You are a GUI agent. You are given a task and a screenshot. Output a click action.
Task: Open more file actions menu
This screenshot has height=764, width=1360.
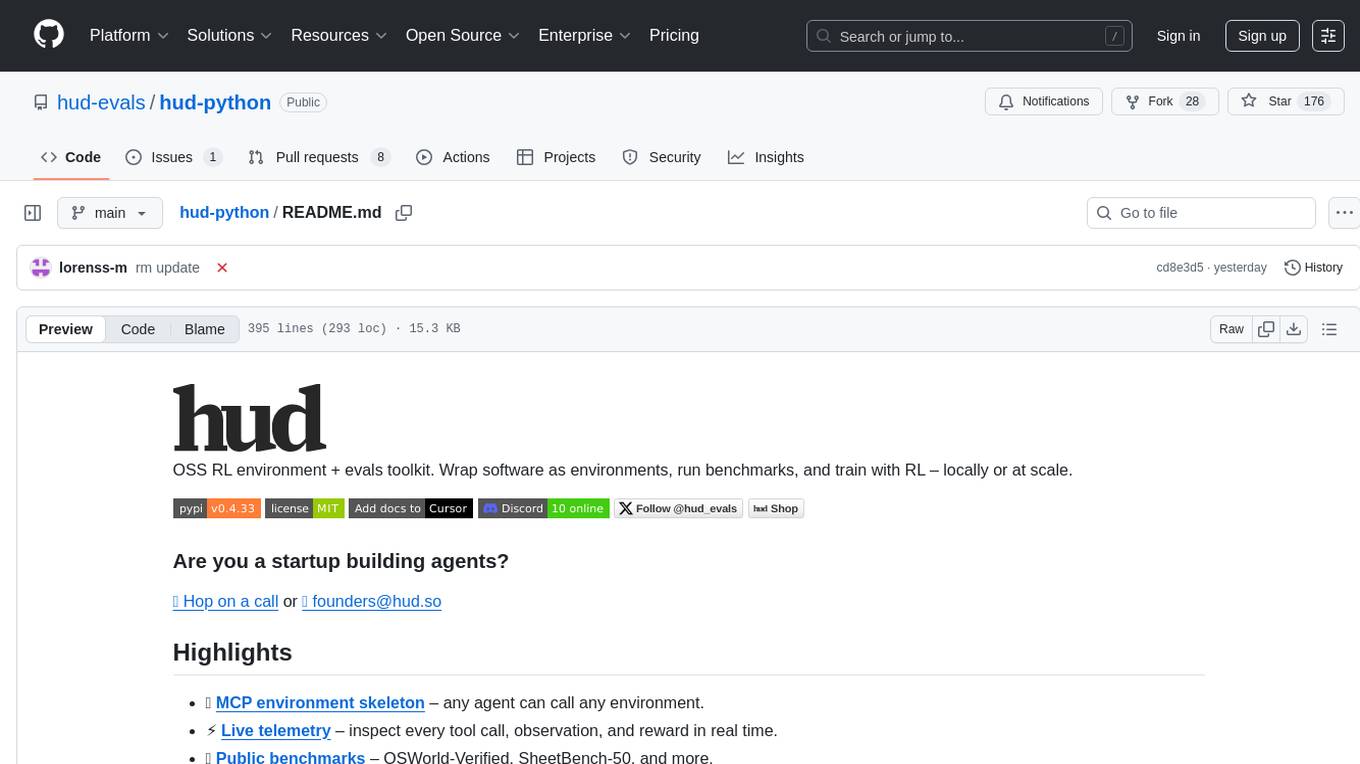1344,213
